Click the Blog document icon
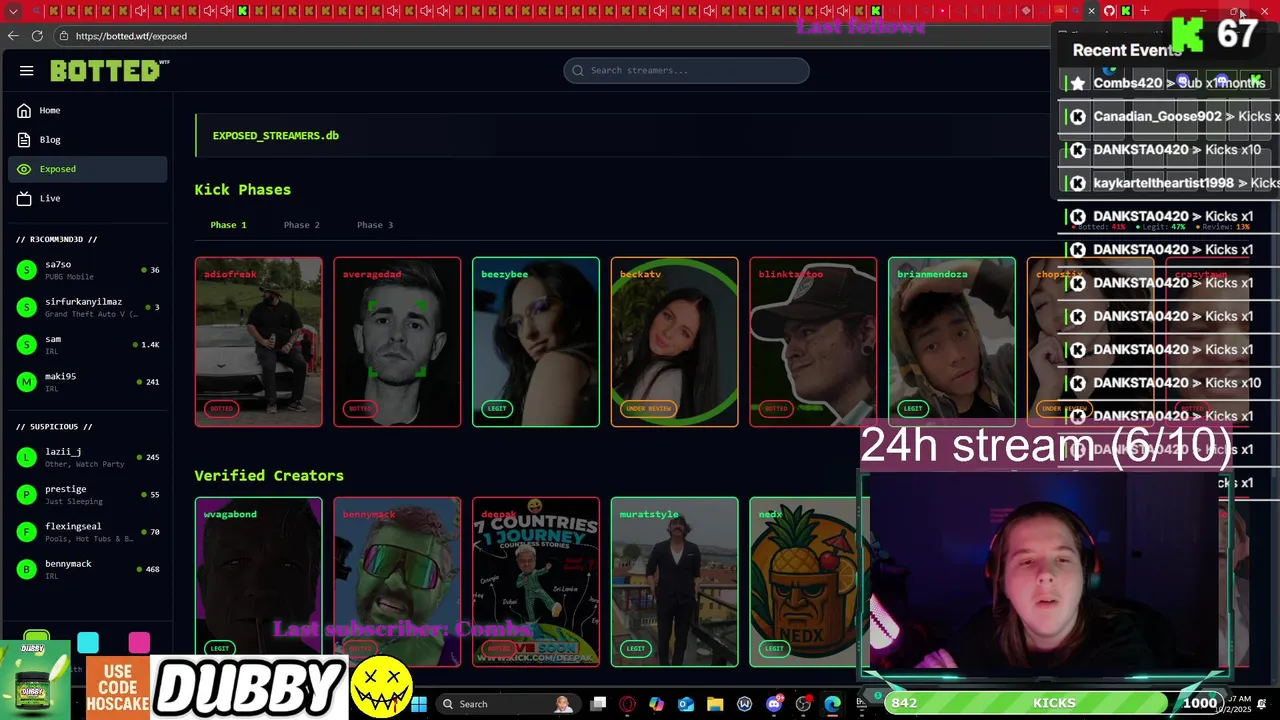Screen dimensions: 1280x720 click(x=24, y=139)
